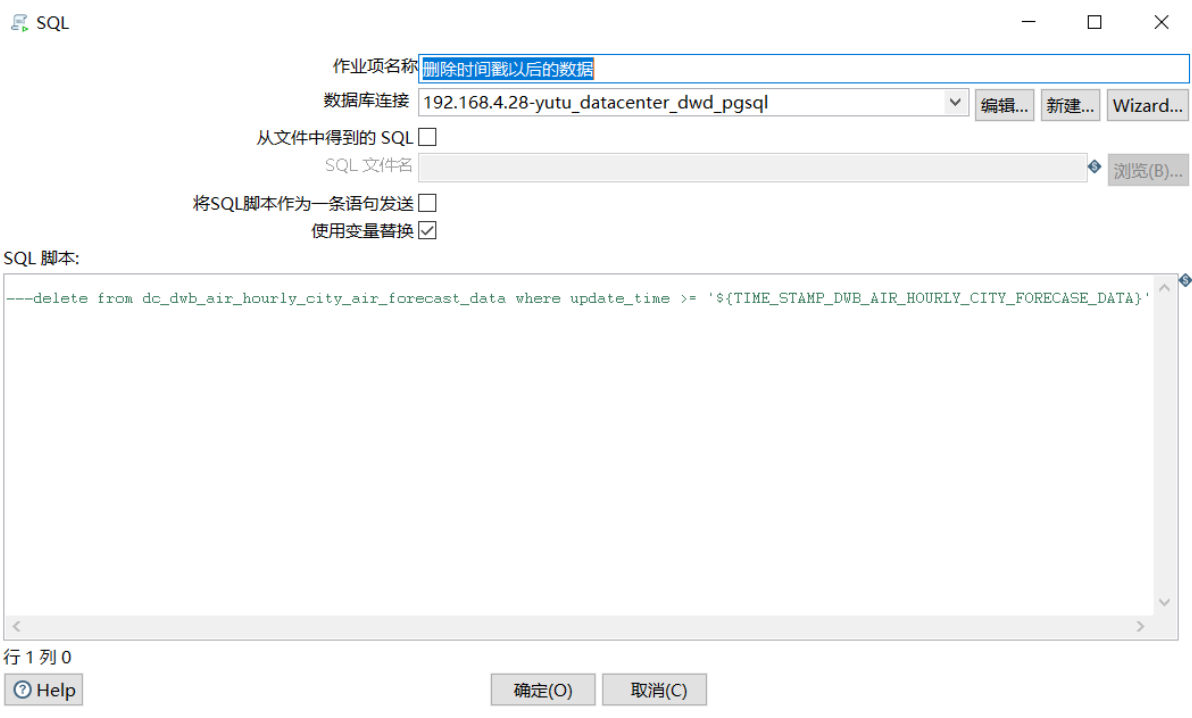Maximize the SQL dialog window
Image resolution: width=1192 pixels, height=718 pixels.
point(1094,22)
